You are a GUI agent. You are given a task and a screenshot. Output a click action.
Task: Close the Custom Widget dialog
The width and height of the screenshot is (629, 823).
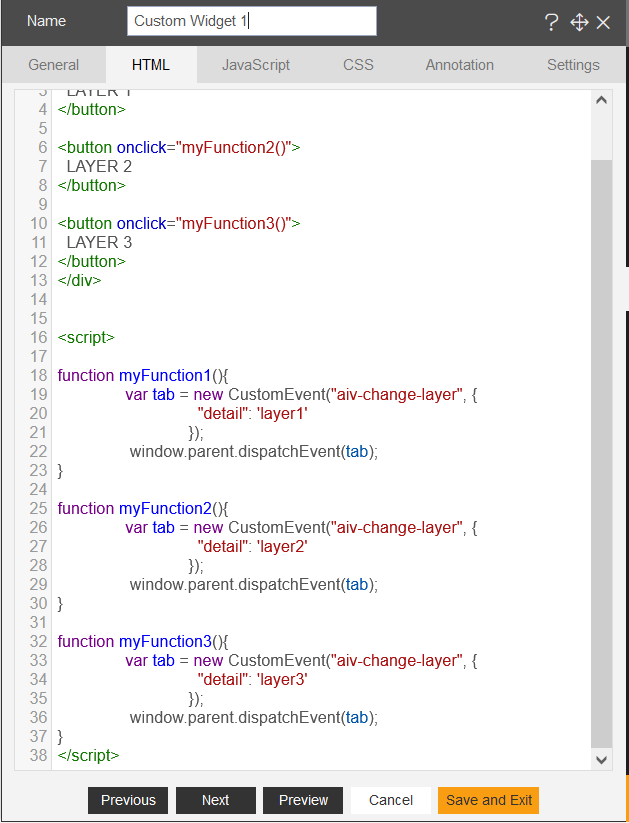pyautogui.click(x=603, y=22)
